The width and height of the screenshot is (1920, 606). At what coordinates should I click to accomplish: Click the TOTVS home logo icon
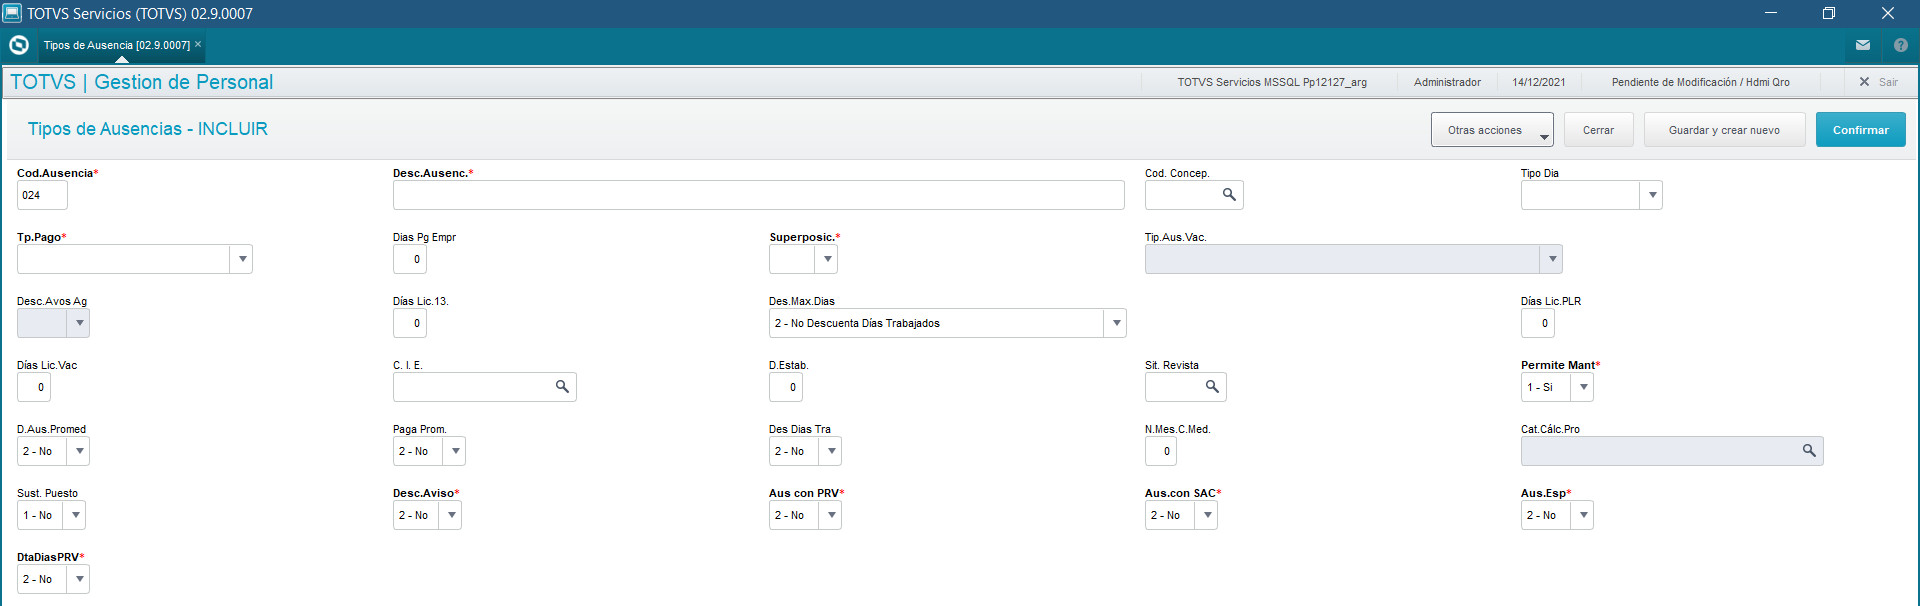18,45
